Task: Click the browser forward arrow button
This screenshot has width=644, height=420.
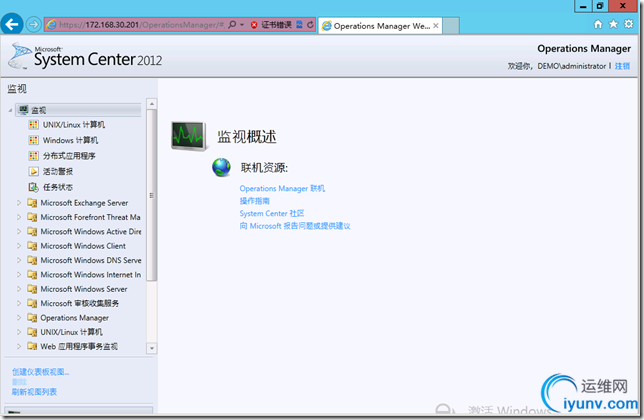Action: pos(34,25)
